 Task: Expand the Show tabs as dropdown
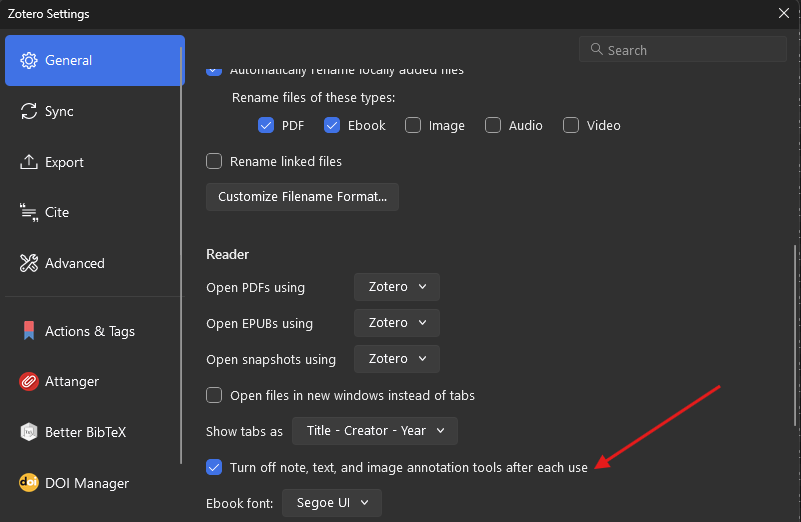tap(375, 431)
